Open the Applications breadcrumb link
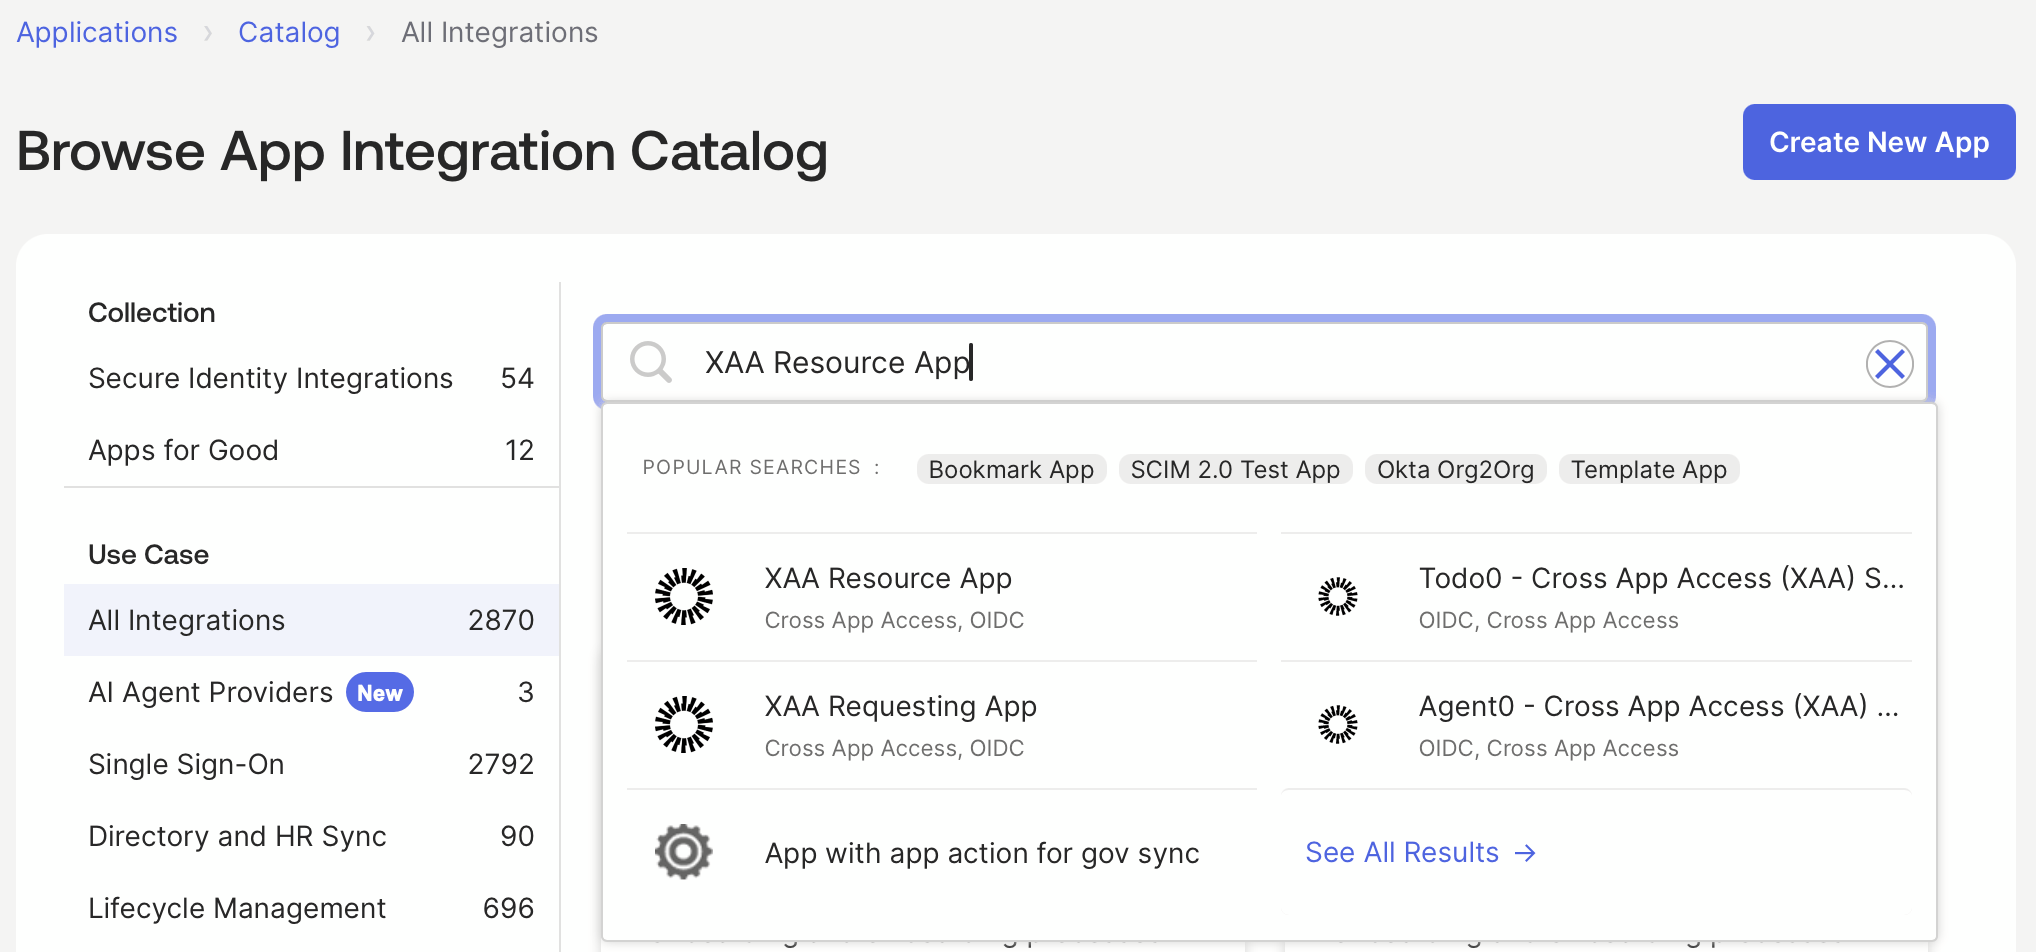The image size is (2036, 952). tap(97, 32)
